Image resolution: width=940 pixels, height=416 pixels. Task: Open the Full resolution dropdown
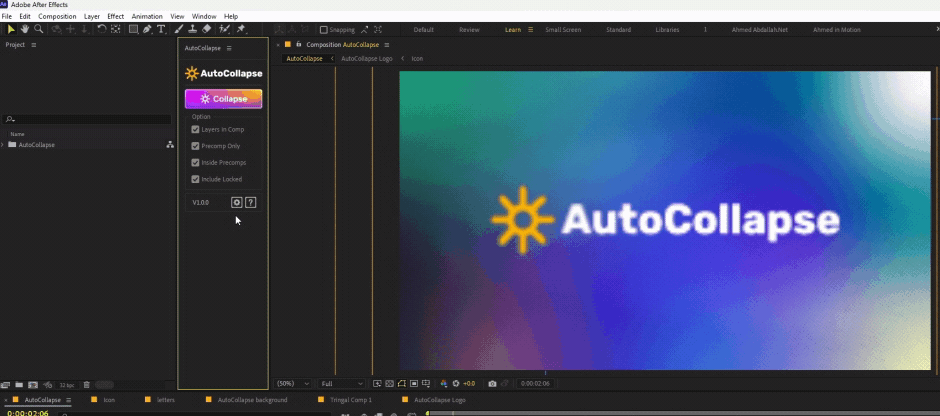[x=342, y=384]
